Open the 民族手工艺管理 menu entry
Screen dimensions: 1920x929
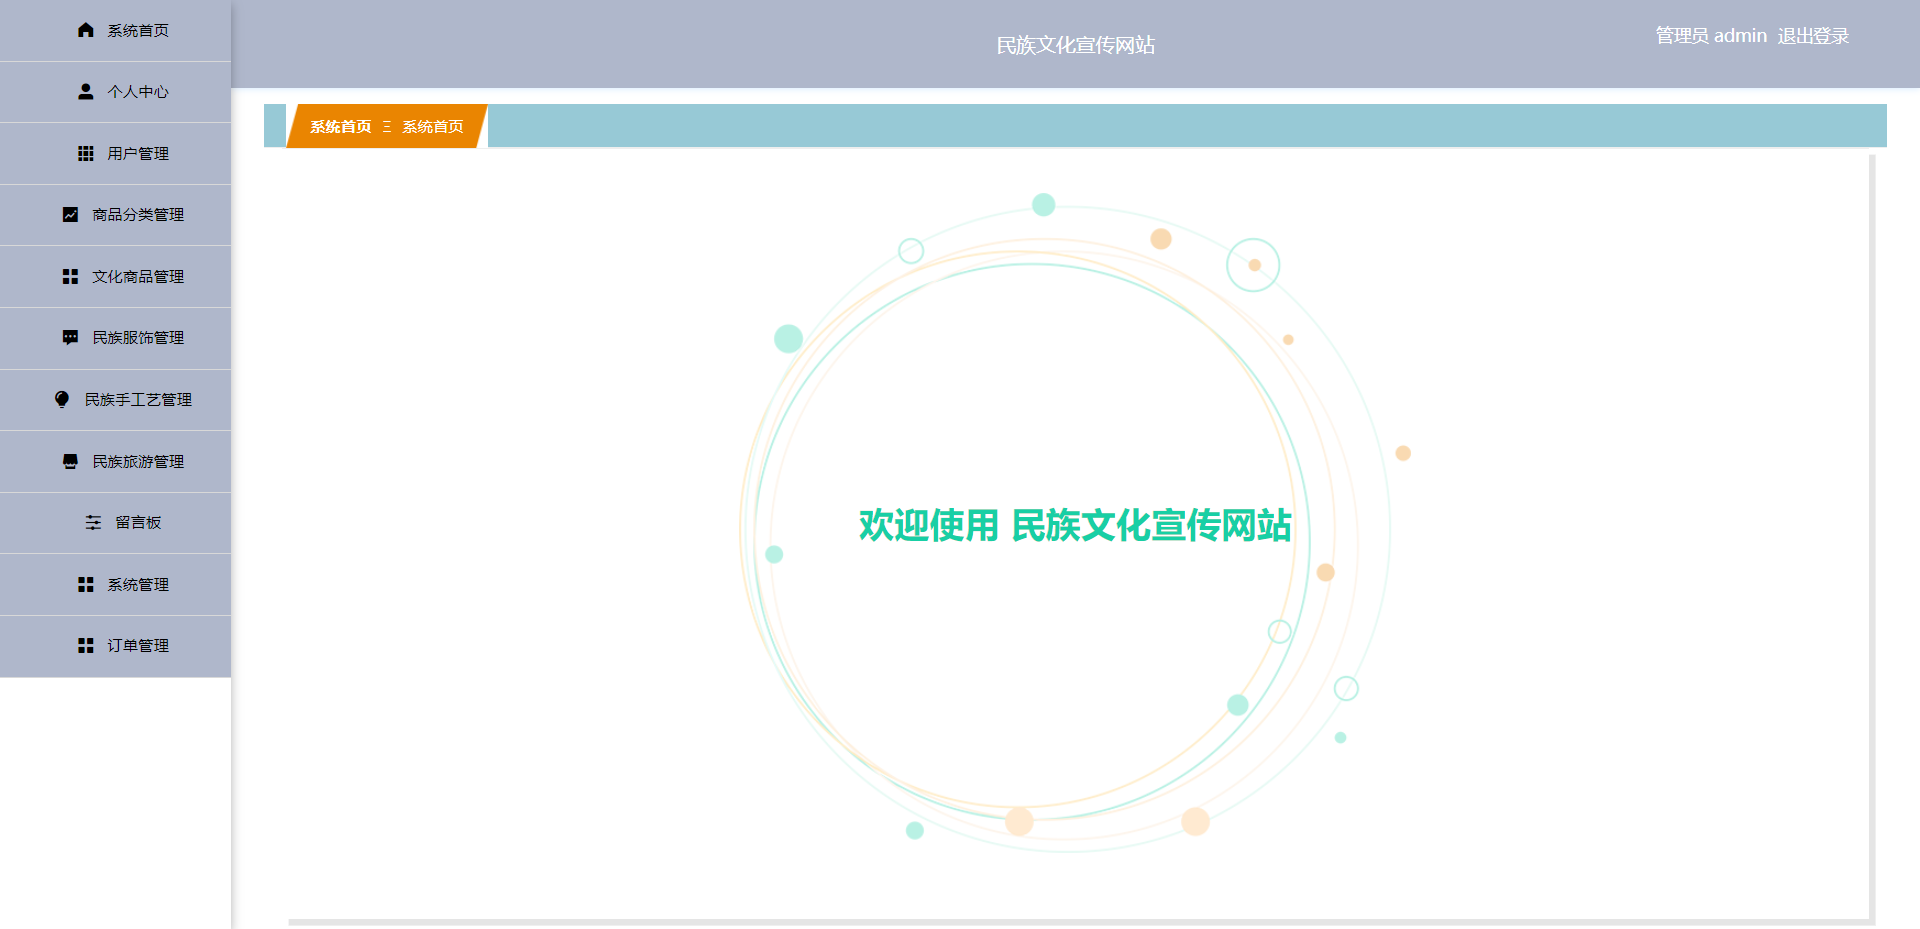pyautogui.click(x=115, y=400)
